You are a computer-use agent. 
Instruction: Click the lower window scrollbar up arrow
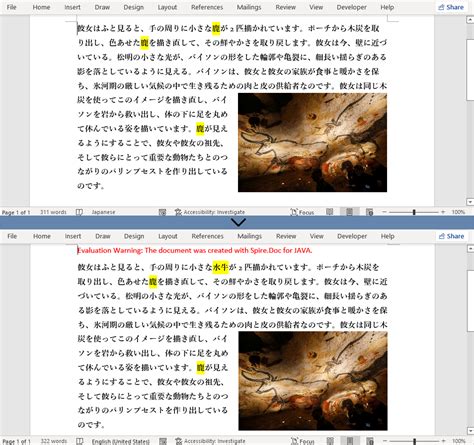point(470,249)
